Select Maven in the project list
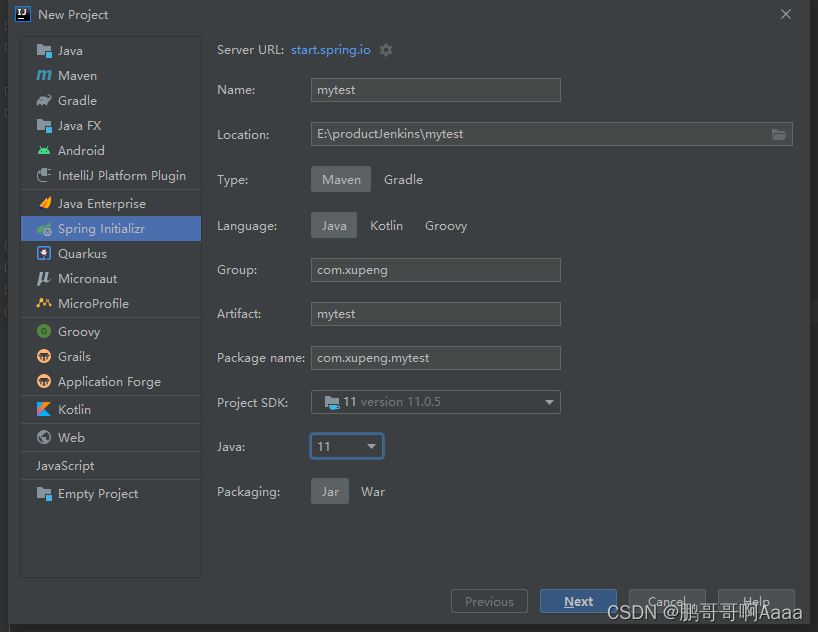Image resolution: width=818 pixels, height=632 pixels. pos(111,76)
